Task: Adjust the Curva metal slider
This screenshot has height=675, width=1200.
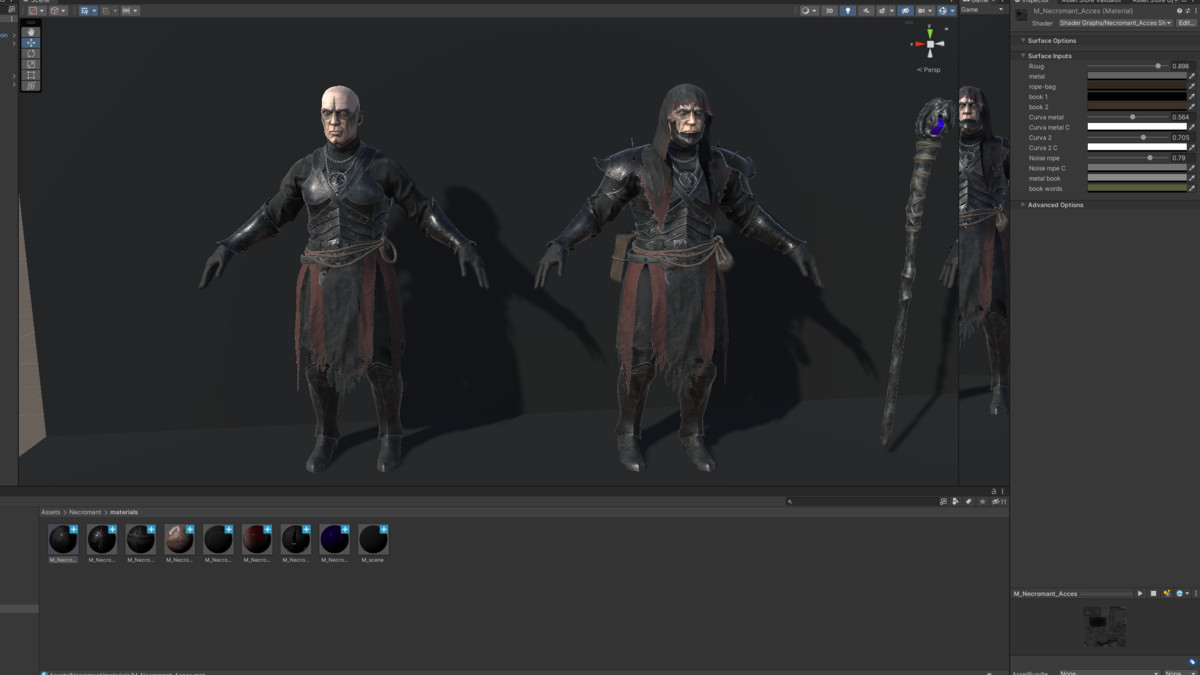Action: coord(1127,117)
